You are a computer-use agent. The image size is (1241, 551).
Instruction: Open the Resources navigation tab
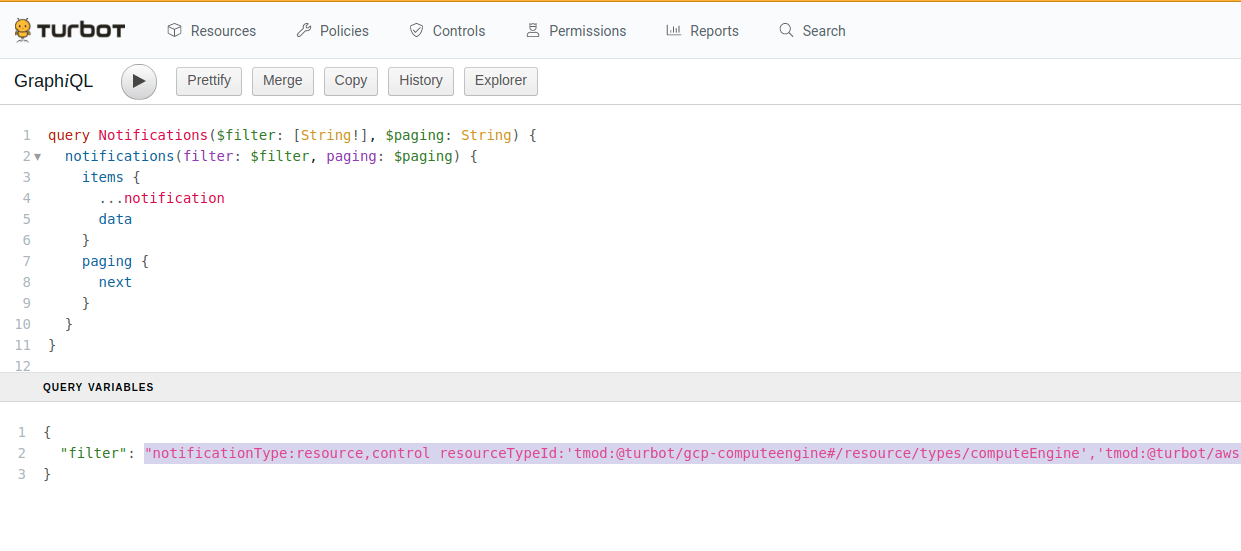pyautogui.click(x=211, y=31)
